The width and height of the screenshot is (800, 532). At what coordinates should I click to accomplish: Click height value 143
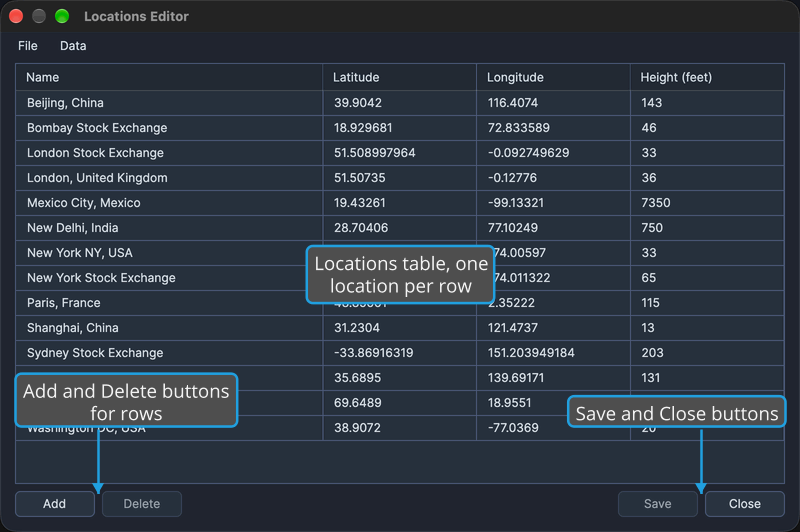[707, 103]
